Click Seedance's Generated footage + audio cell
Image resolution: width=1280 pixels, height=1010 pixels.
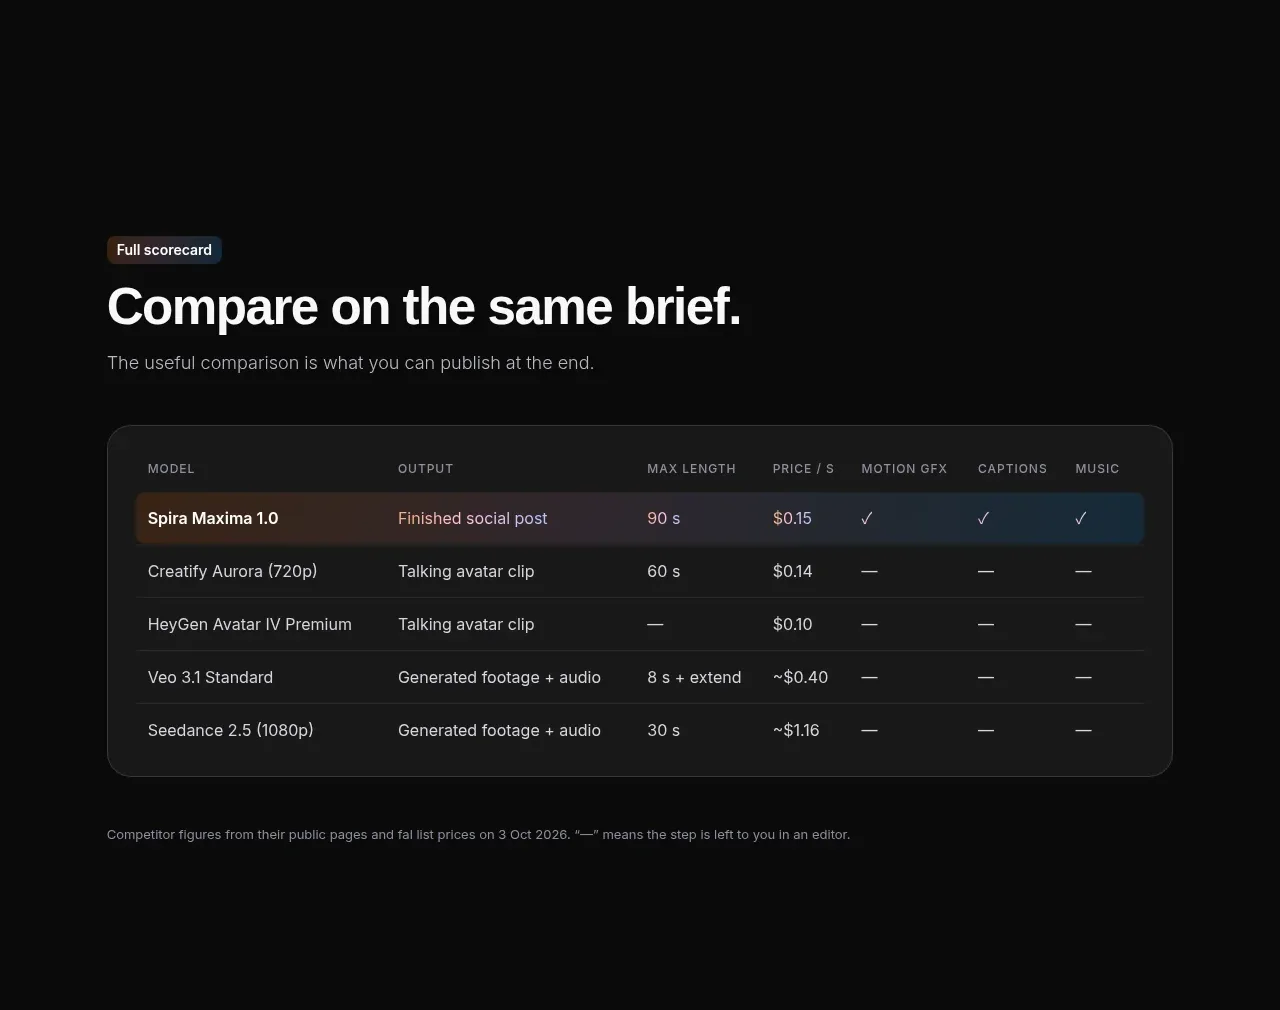[499, 730]
